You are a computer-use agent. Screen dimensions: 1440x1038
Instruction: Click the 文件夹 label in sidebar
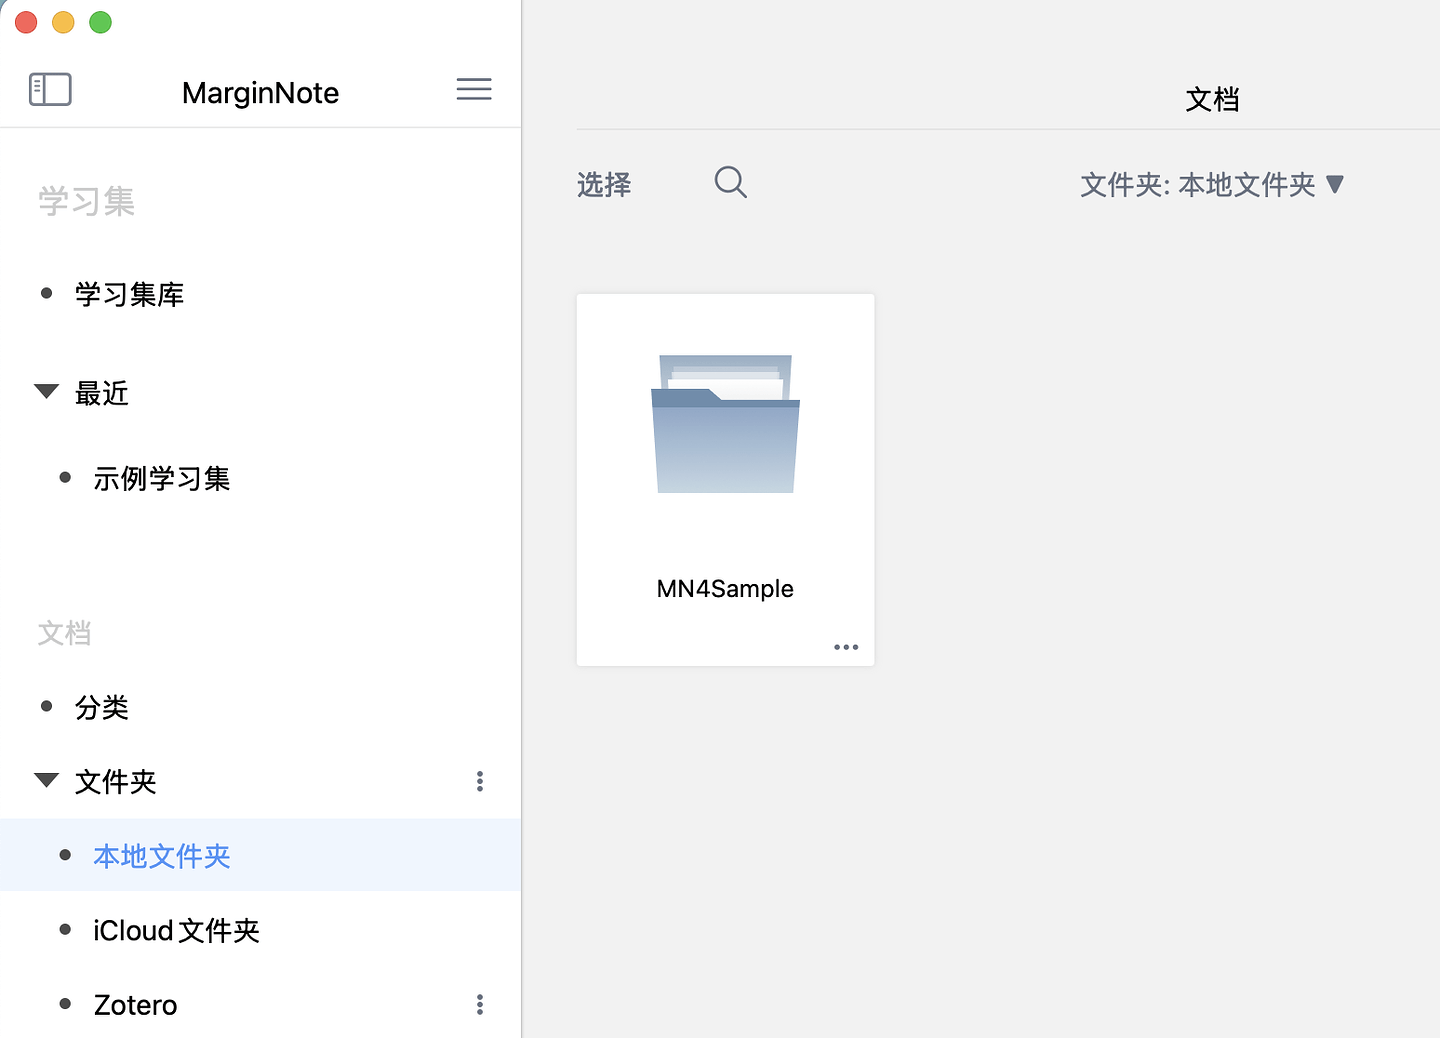pyautogui.click(x=115, y=782)
